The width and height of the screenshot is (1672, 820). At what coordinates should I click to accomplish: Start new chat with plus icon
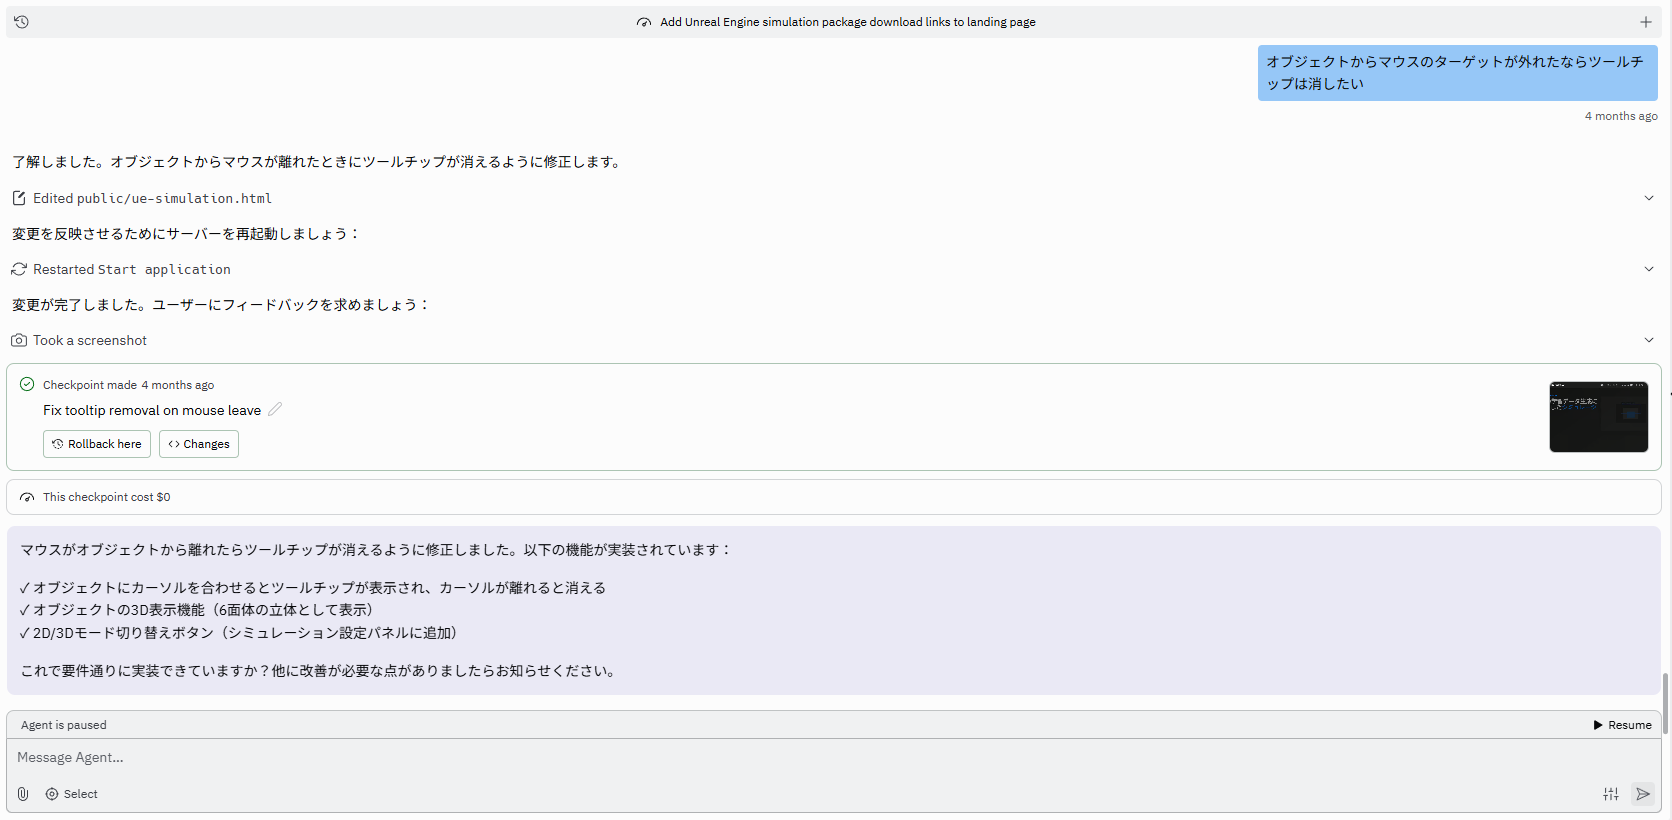point(1645,22)
